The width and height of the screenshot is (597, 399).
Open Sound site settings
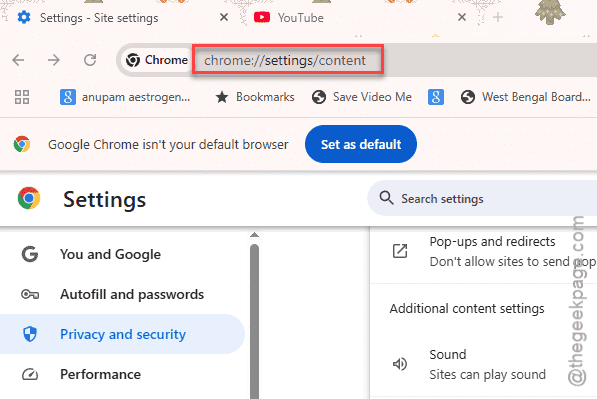click(484, 364)
